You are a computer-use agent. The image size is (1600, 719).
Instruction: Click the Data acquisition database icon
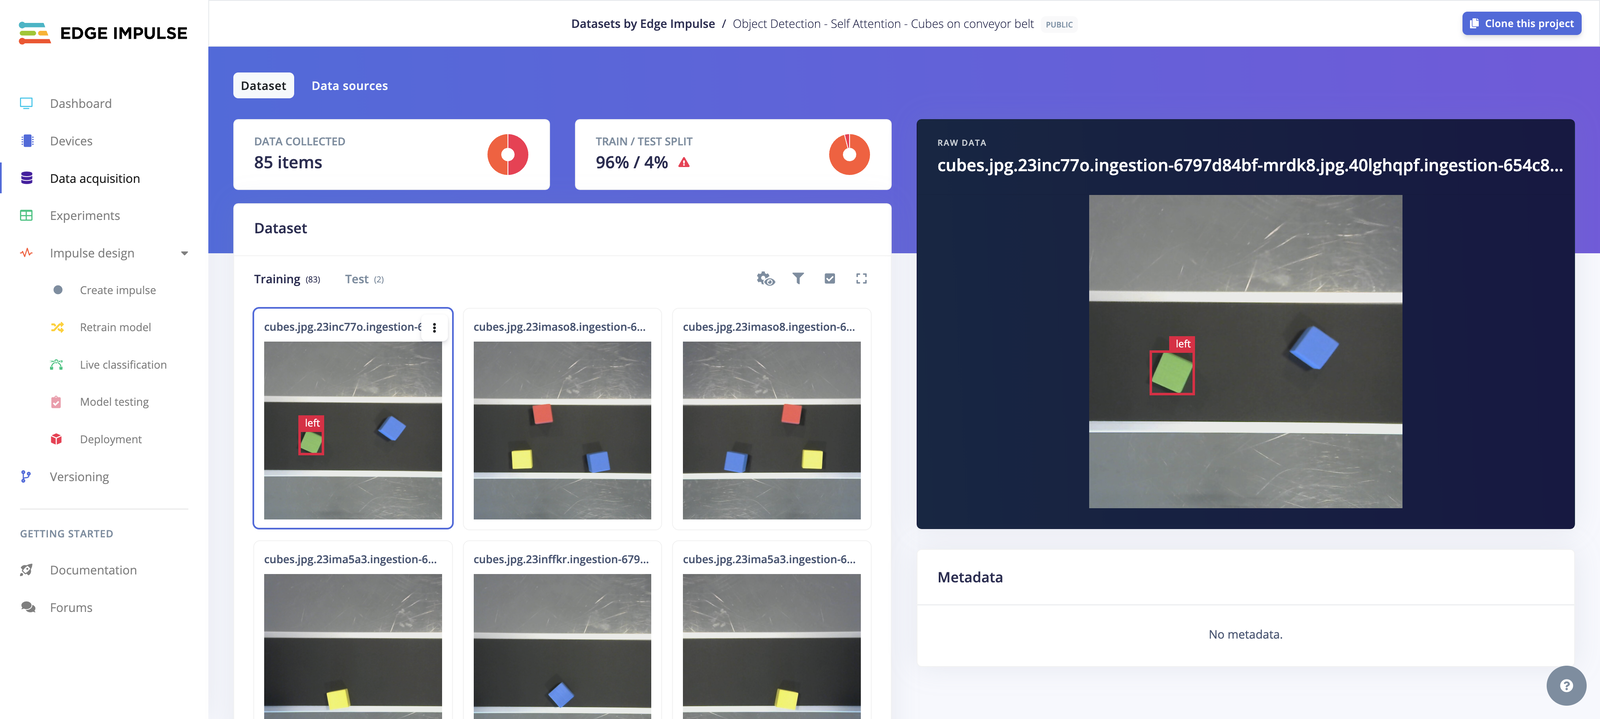(27, 178)
